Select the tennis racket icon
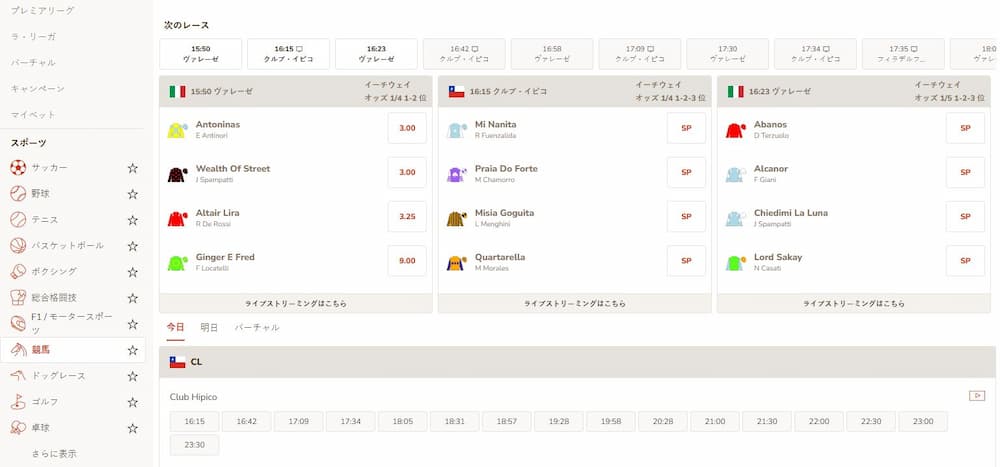1000x467 pixels. click(x=18, y=220)
